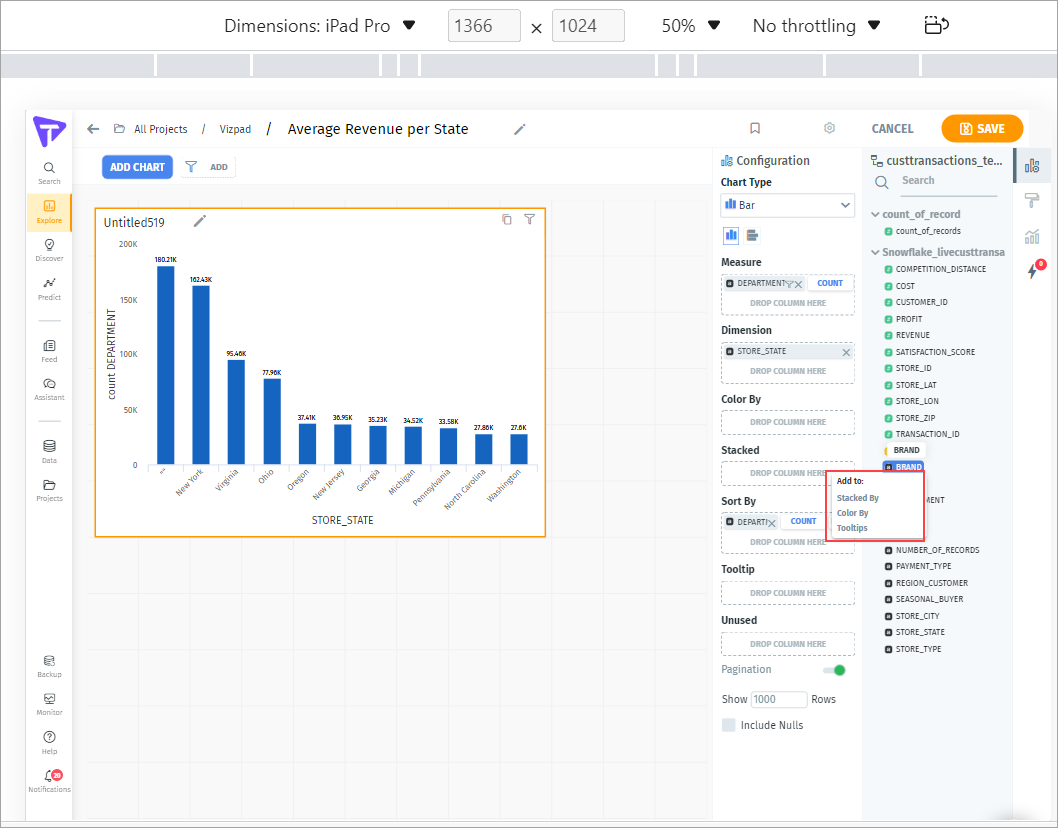Click CANCEL in the header
The height and width of the screenshot is (828, 1058).
pos(892,129)
